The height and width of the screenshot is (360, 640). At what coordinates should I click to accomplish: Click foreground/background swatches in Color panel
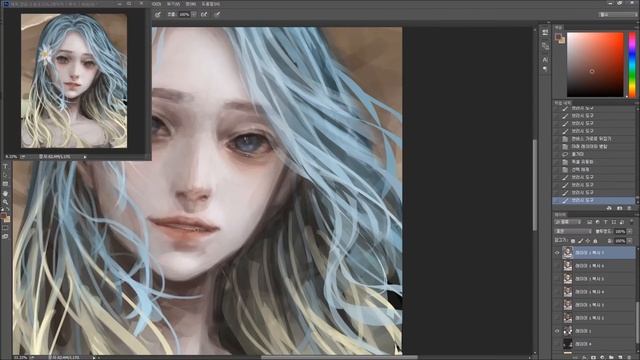pos(560,38)
